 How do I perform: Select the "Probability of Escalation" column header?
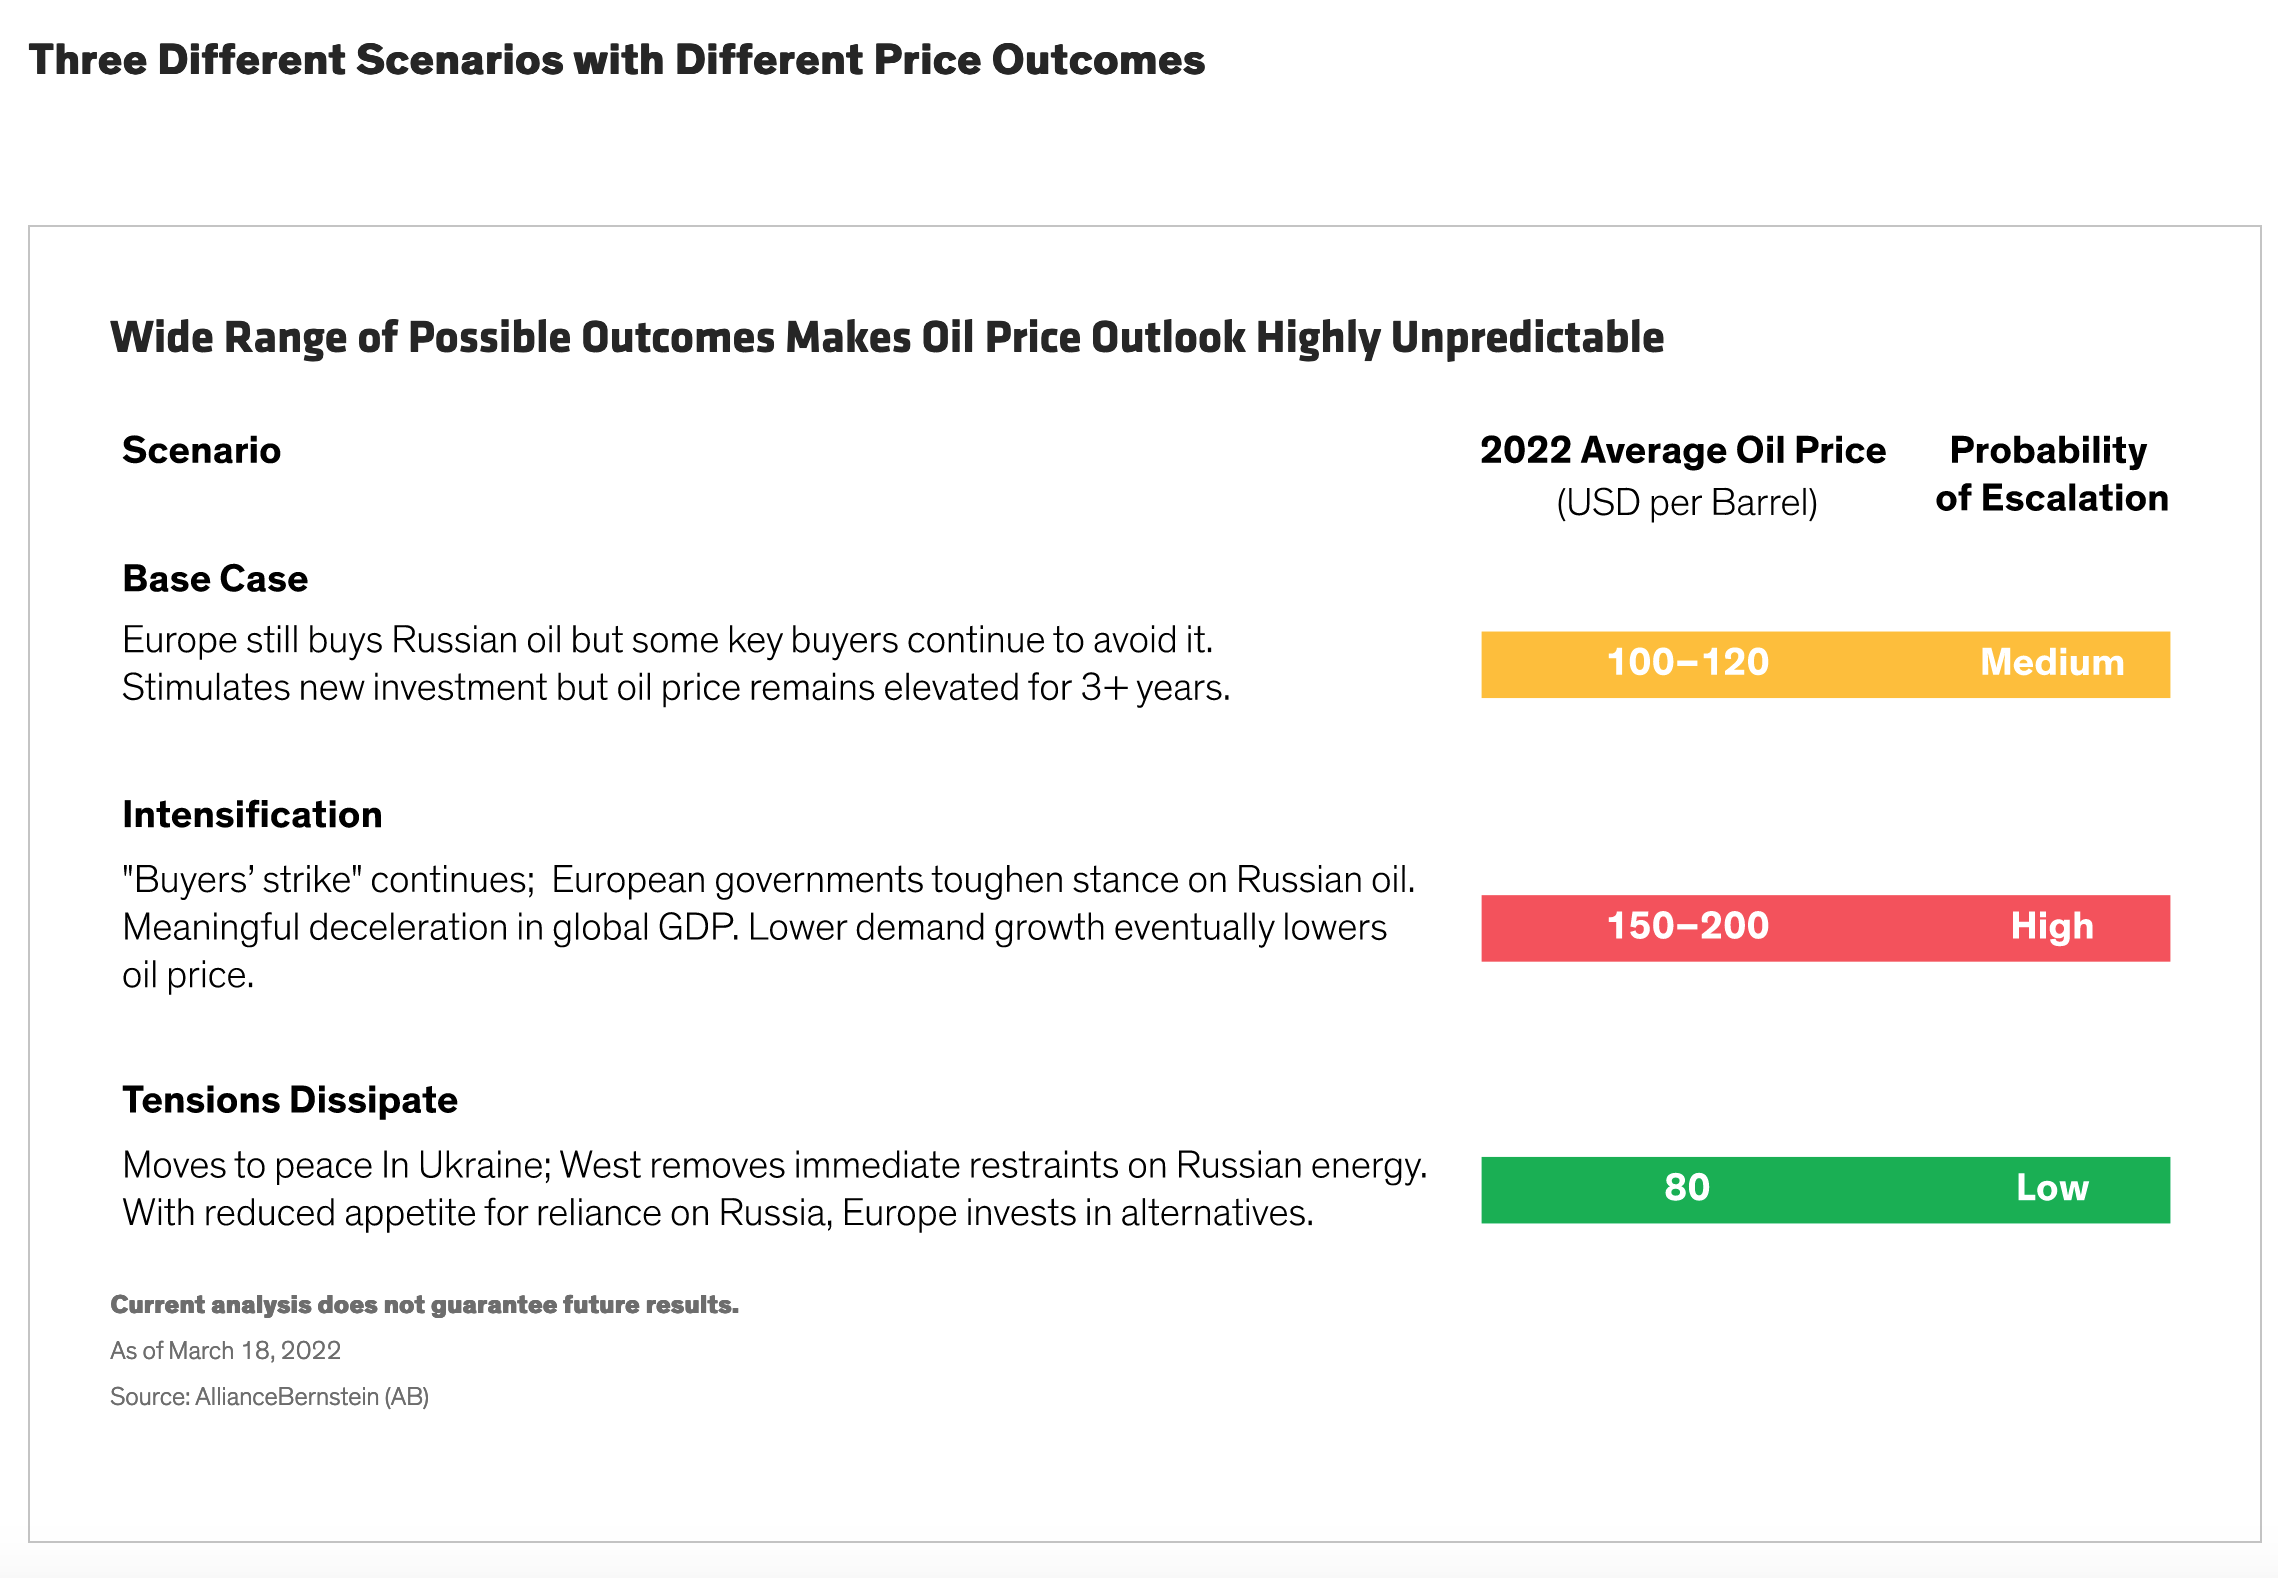tap(2051, 474)
